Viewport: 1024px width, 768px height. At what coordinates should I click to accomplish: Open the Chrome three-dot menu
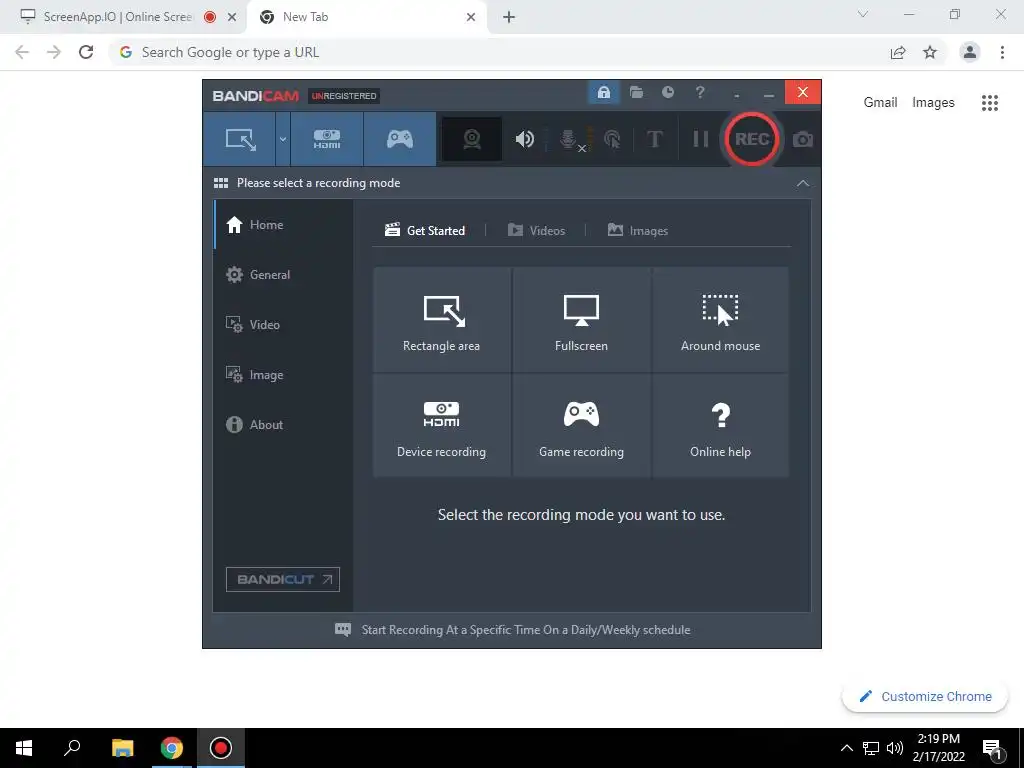(1002, 52)
